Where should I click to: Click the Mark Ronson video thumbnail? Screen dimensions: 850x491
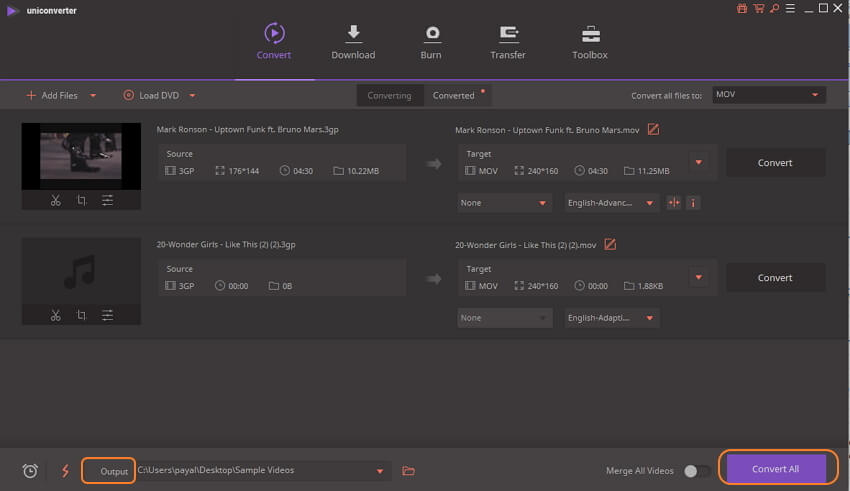coord(81,156)
